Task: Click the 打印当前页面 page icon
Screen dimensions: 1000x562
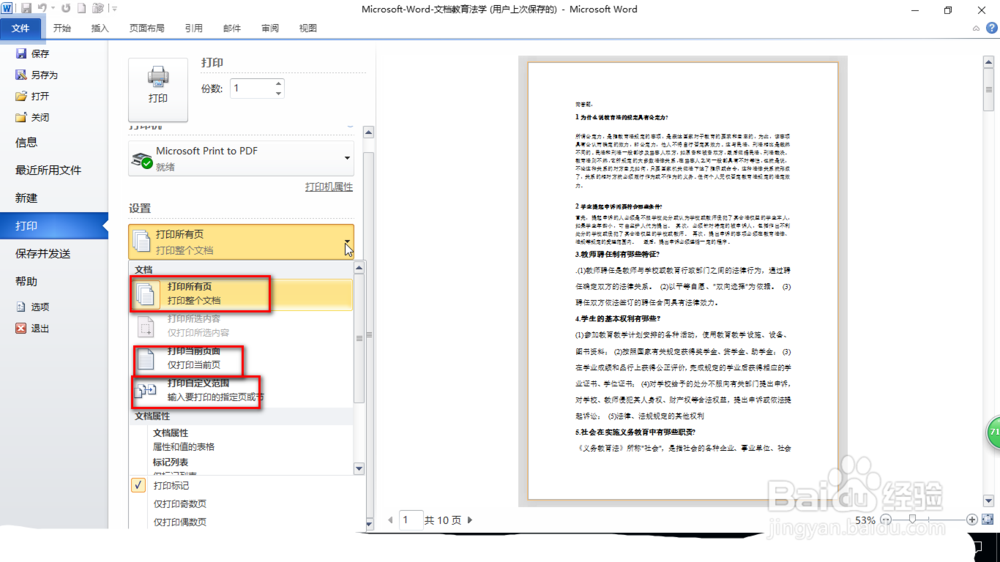Action: pos(146,359)
